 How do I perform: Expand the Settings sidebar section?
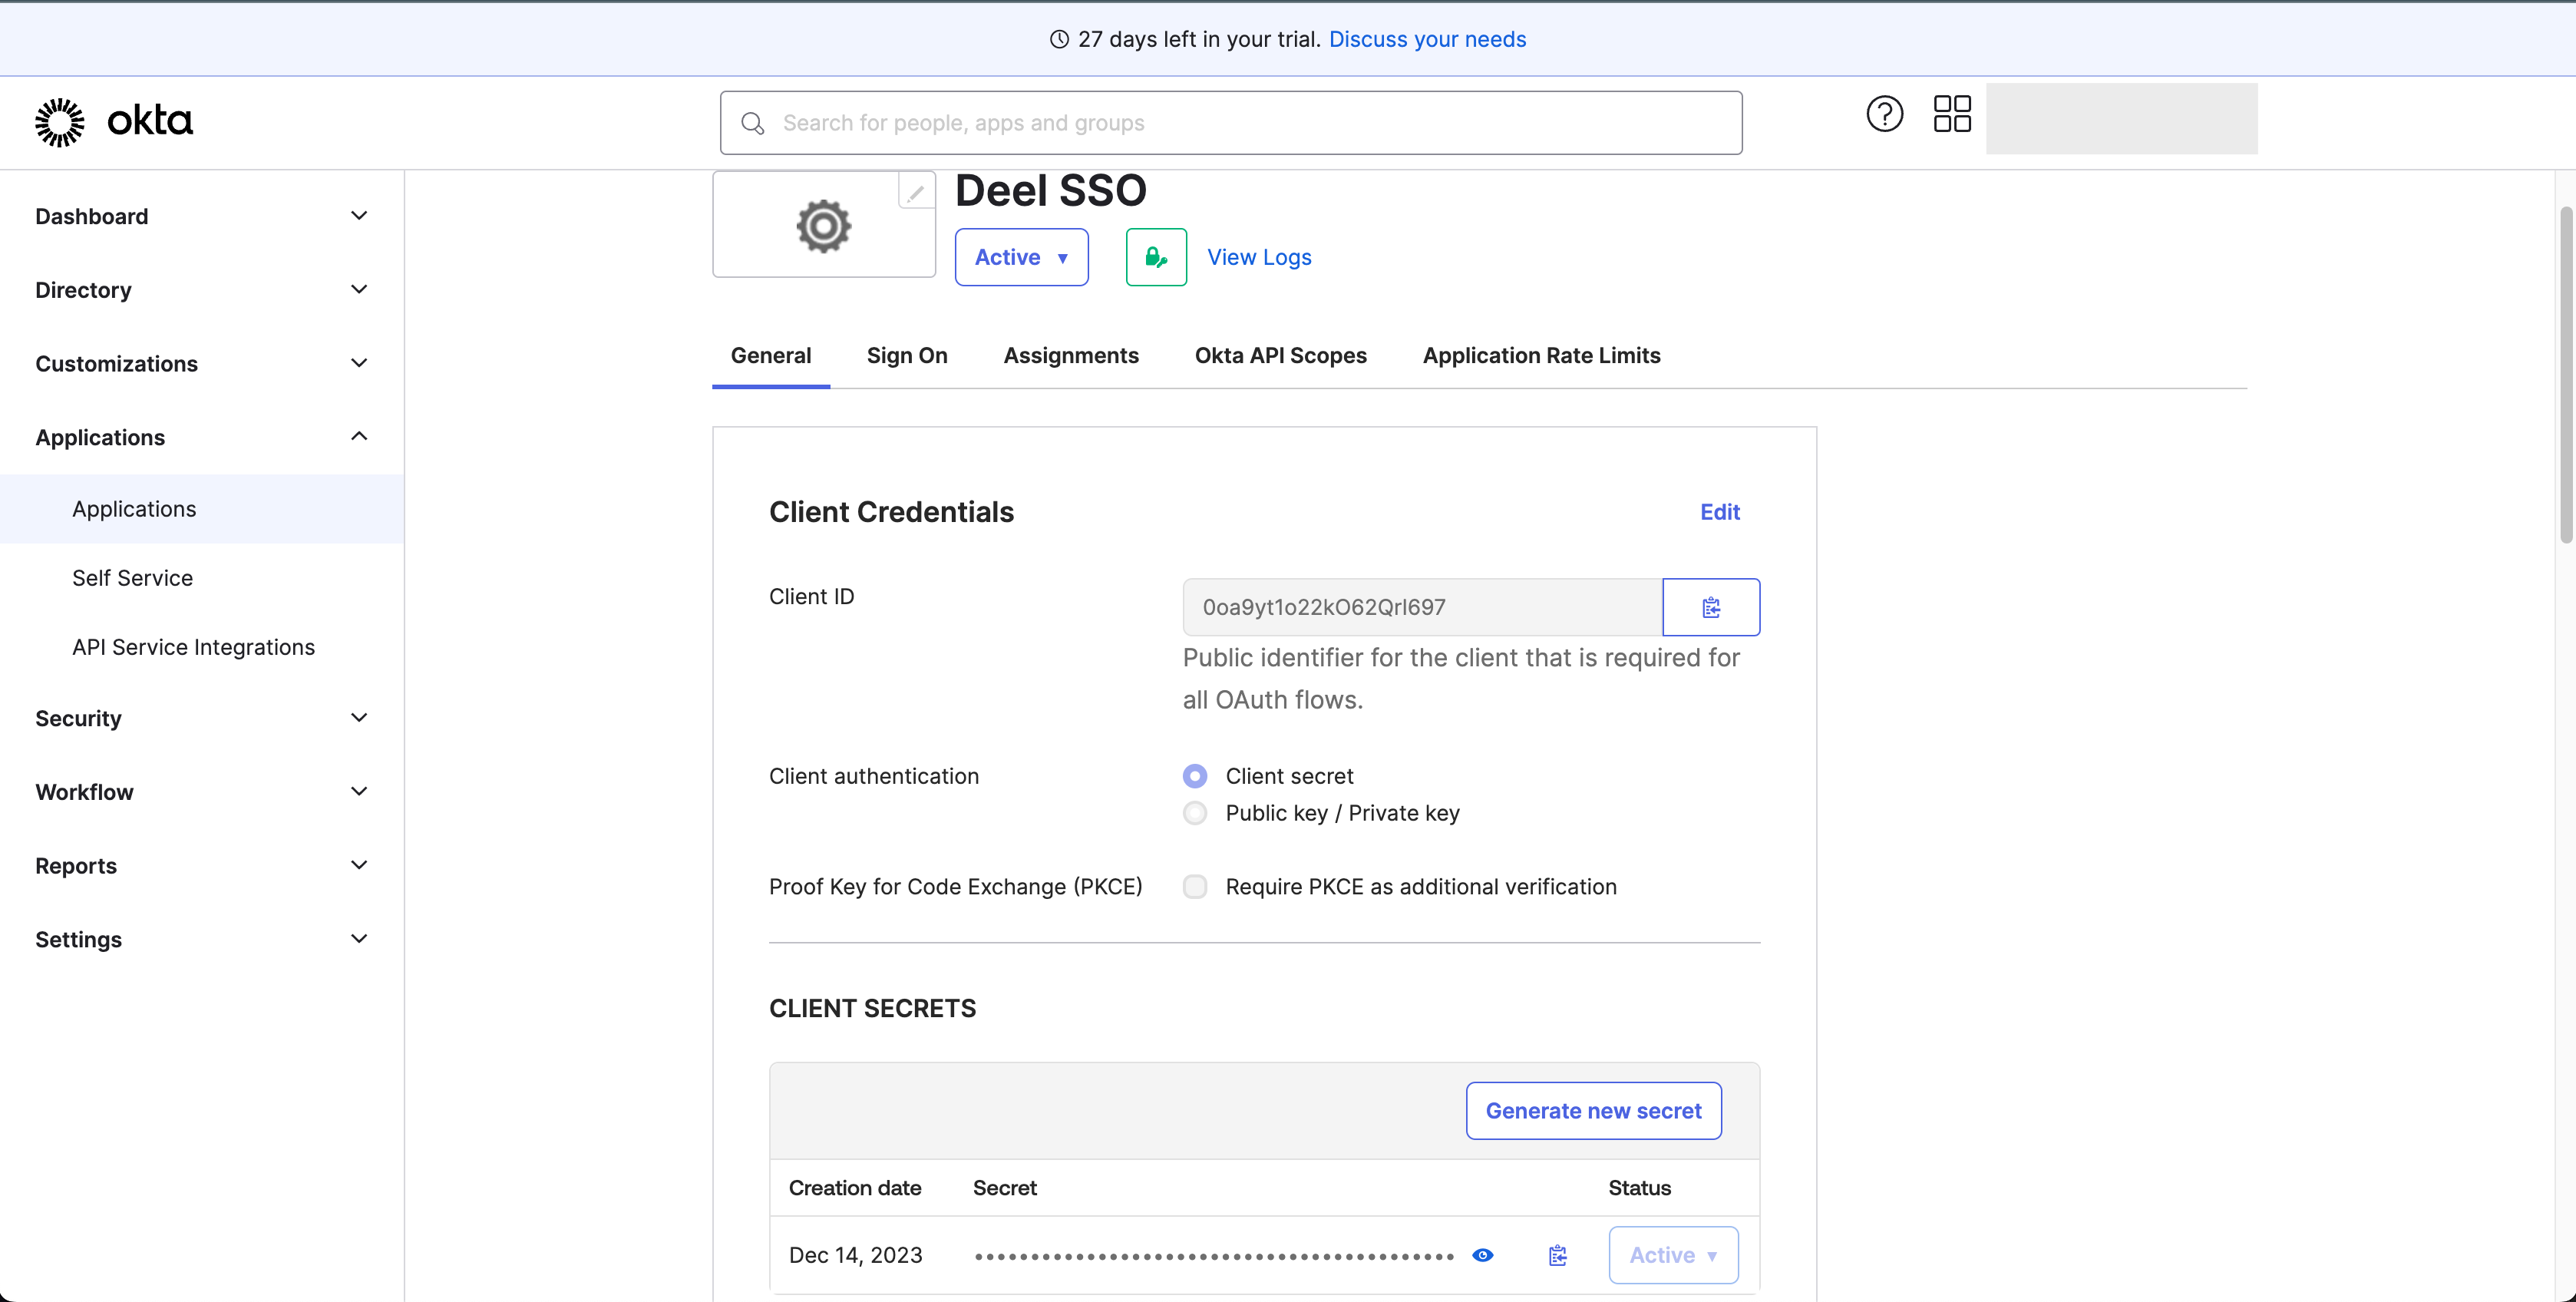202,940
